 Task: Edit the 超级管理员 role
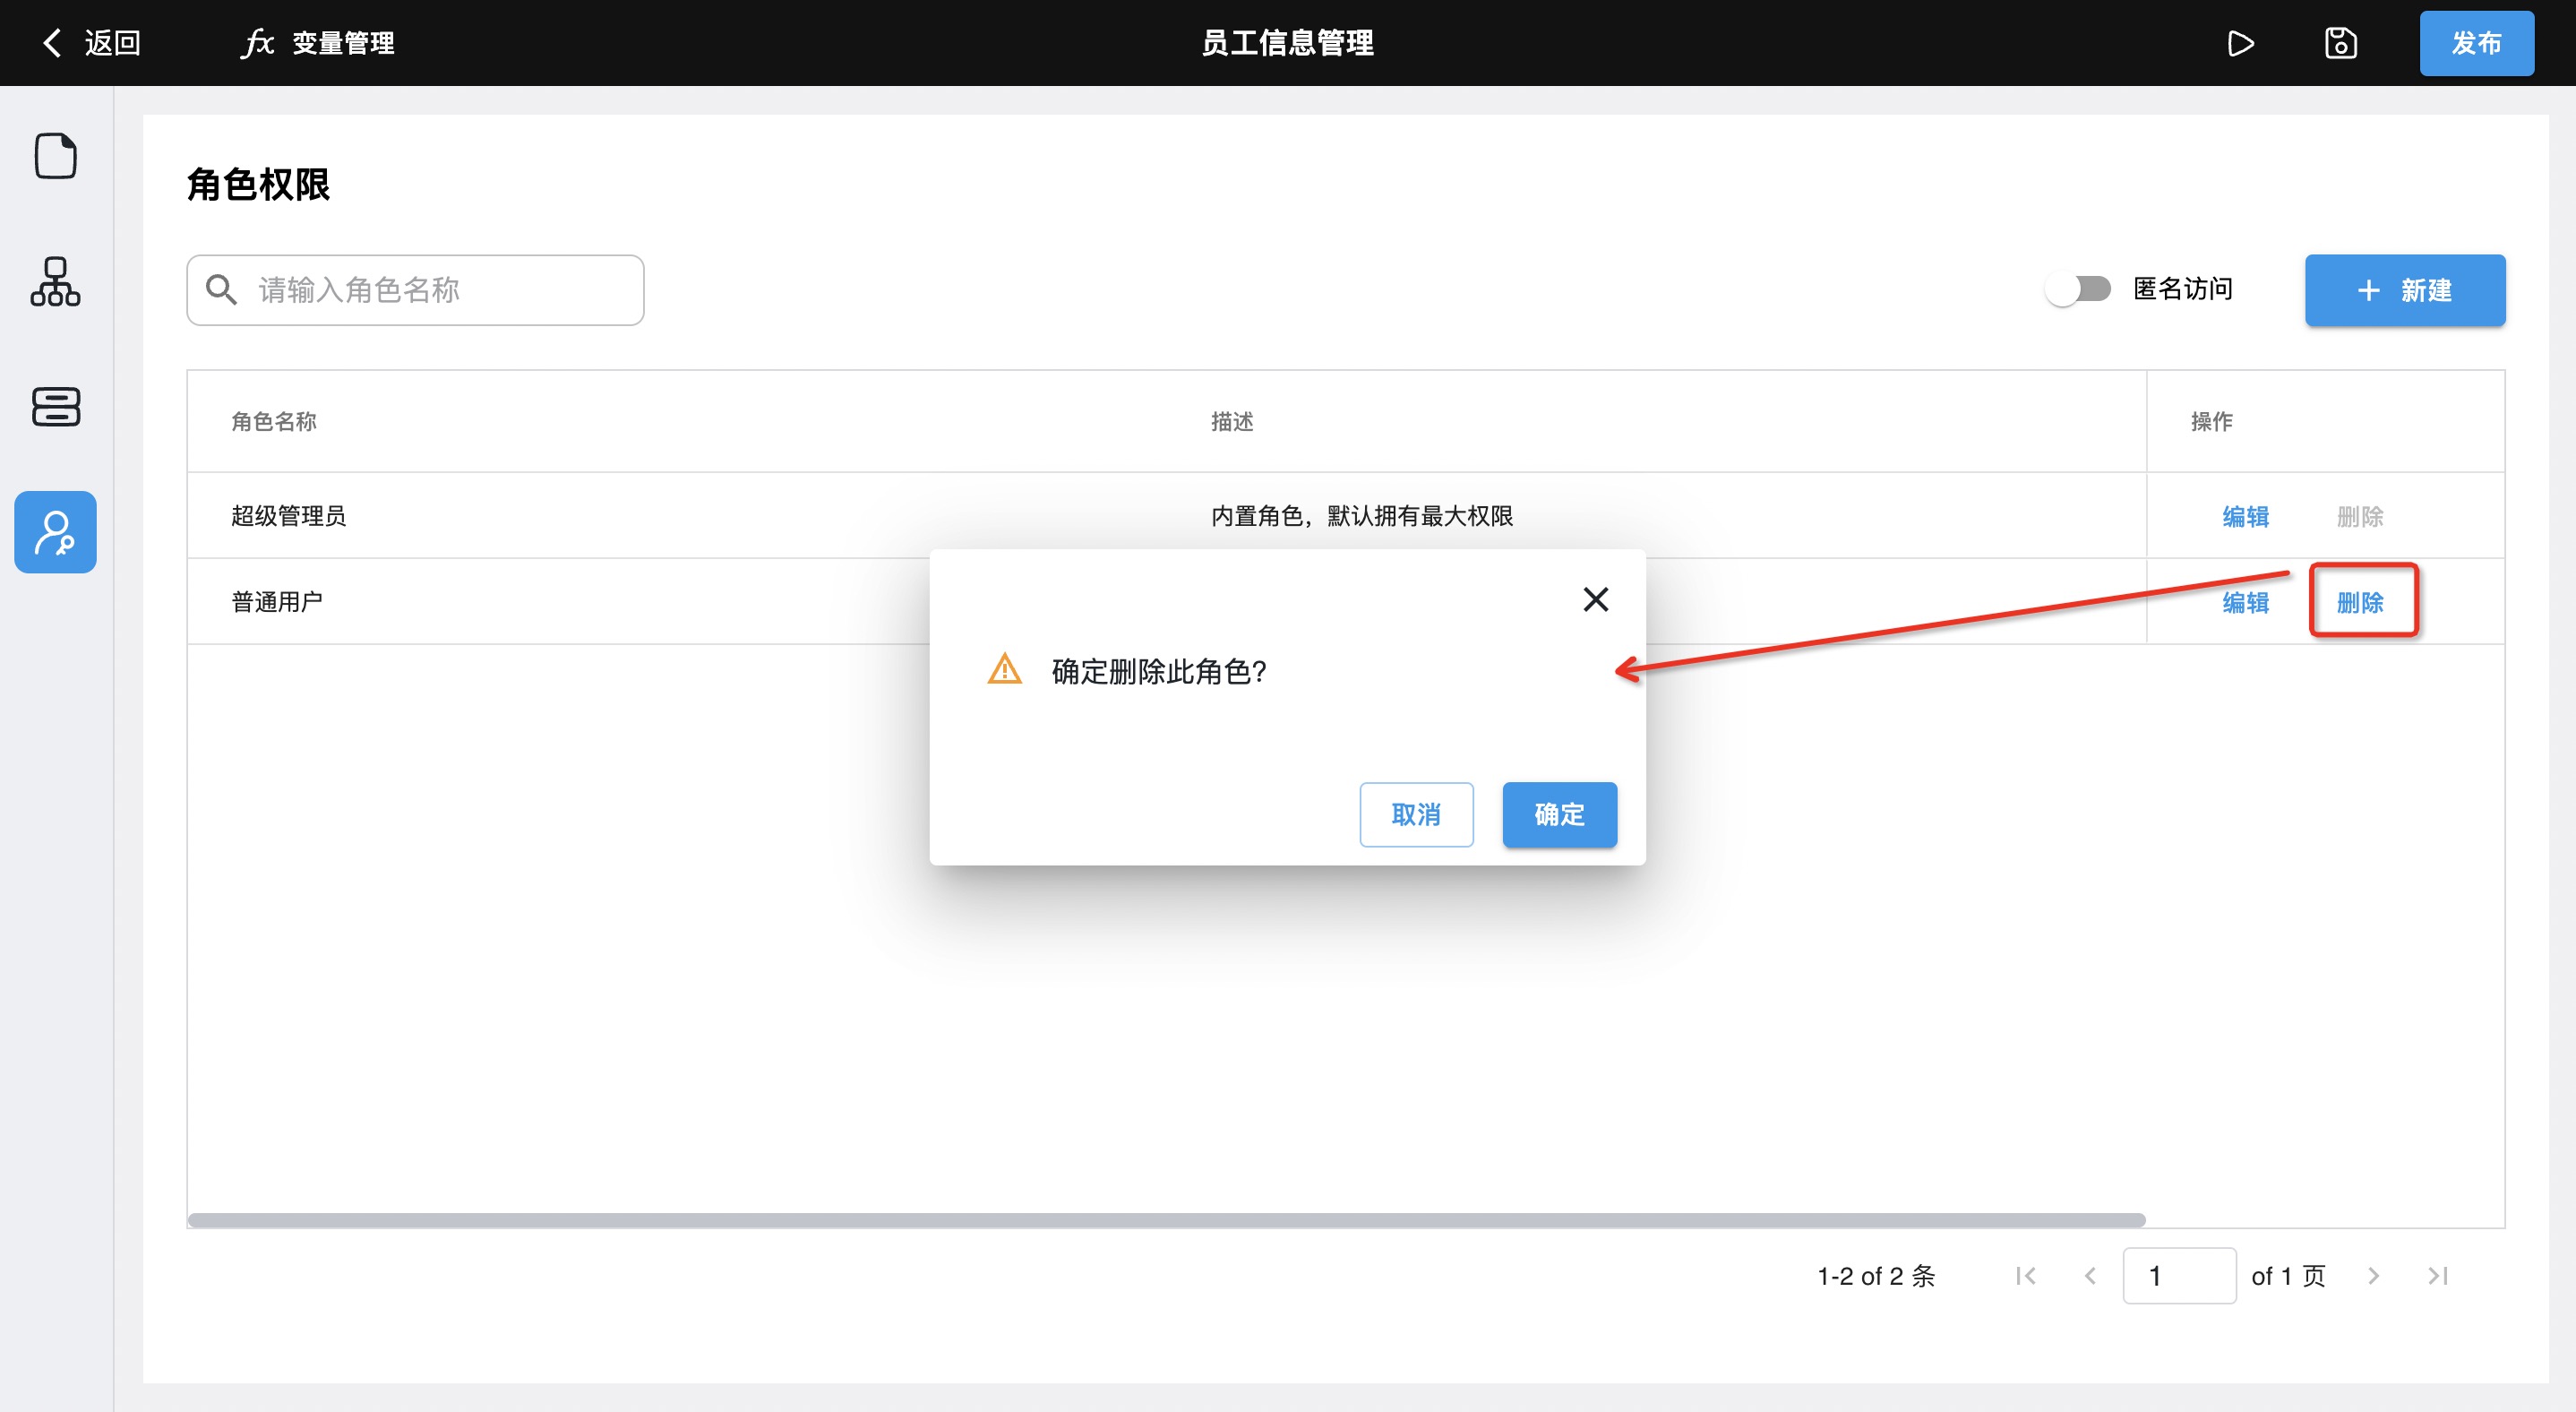(x=2245, y=516)
